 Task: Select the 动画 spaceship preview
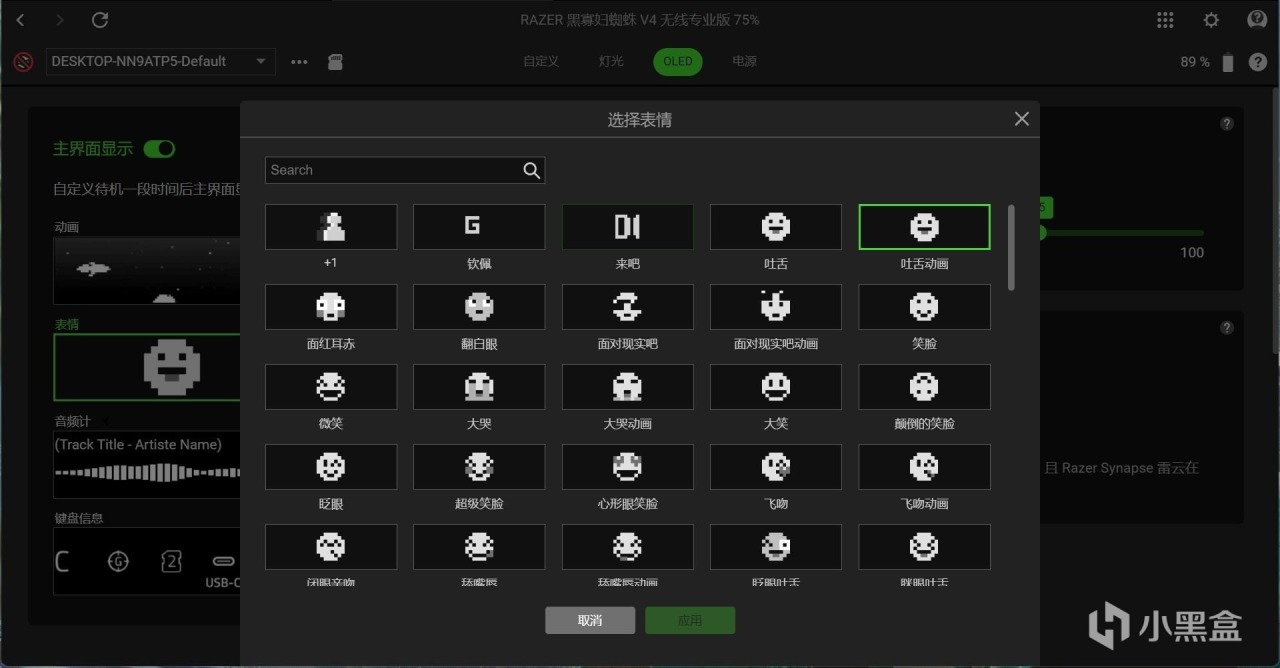click(147, 270)
